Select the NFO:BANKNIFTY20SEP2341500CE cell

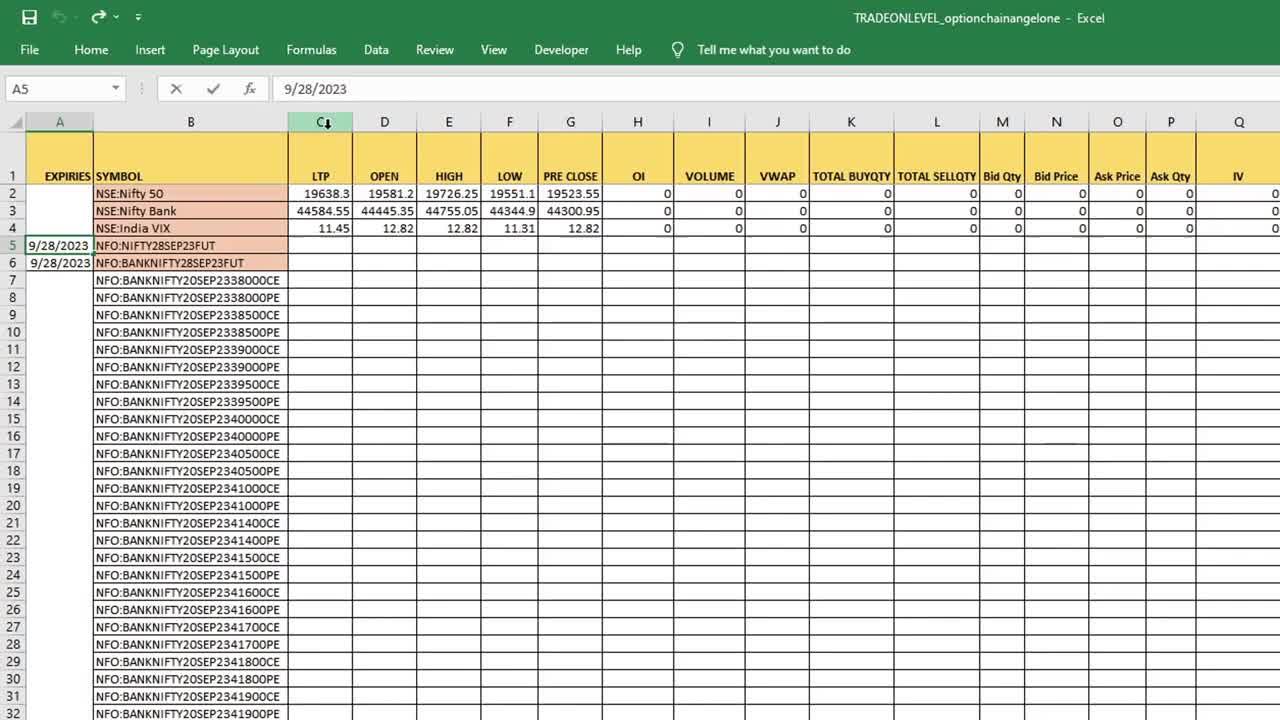coord(190,557)
